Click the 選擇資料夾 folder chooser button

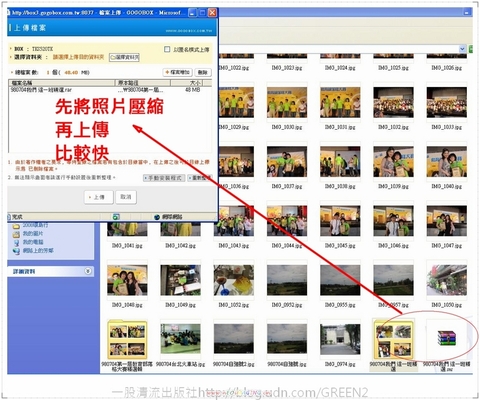[124, 57]
